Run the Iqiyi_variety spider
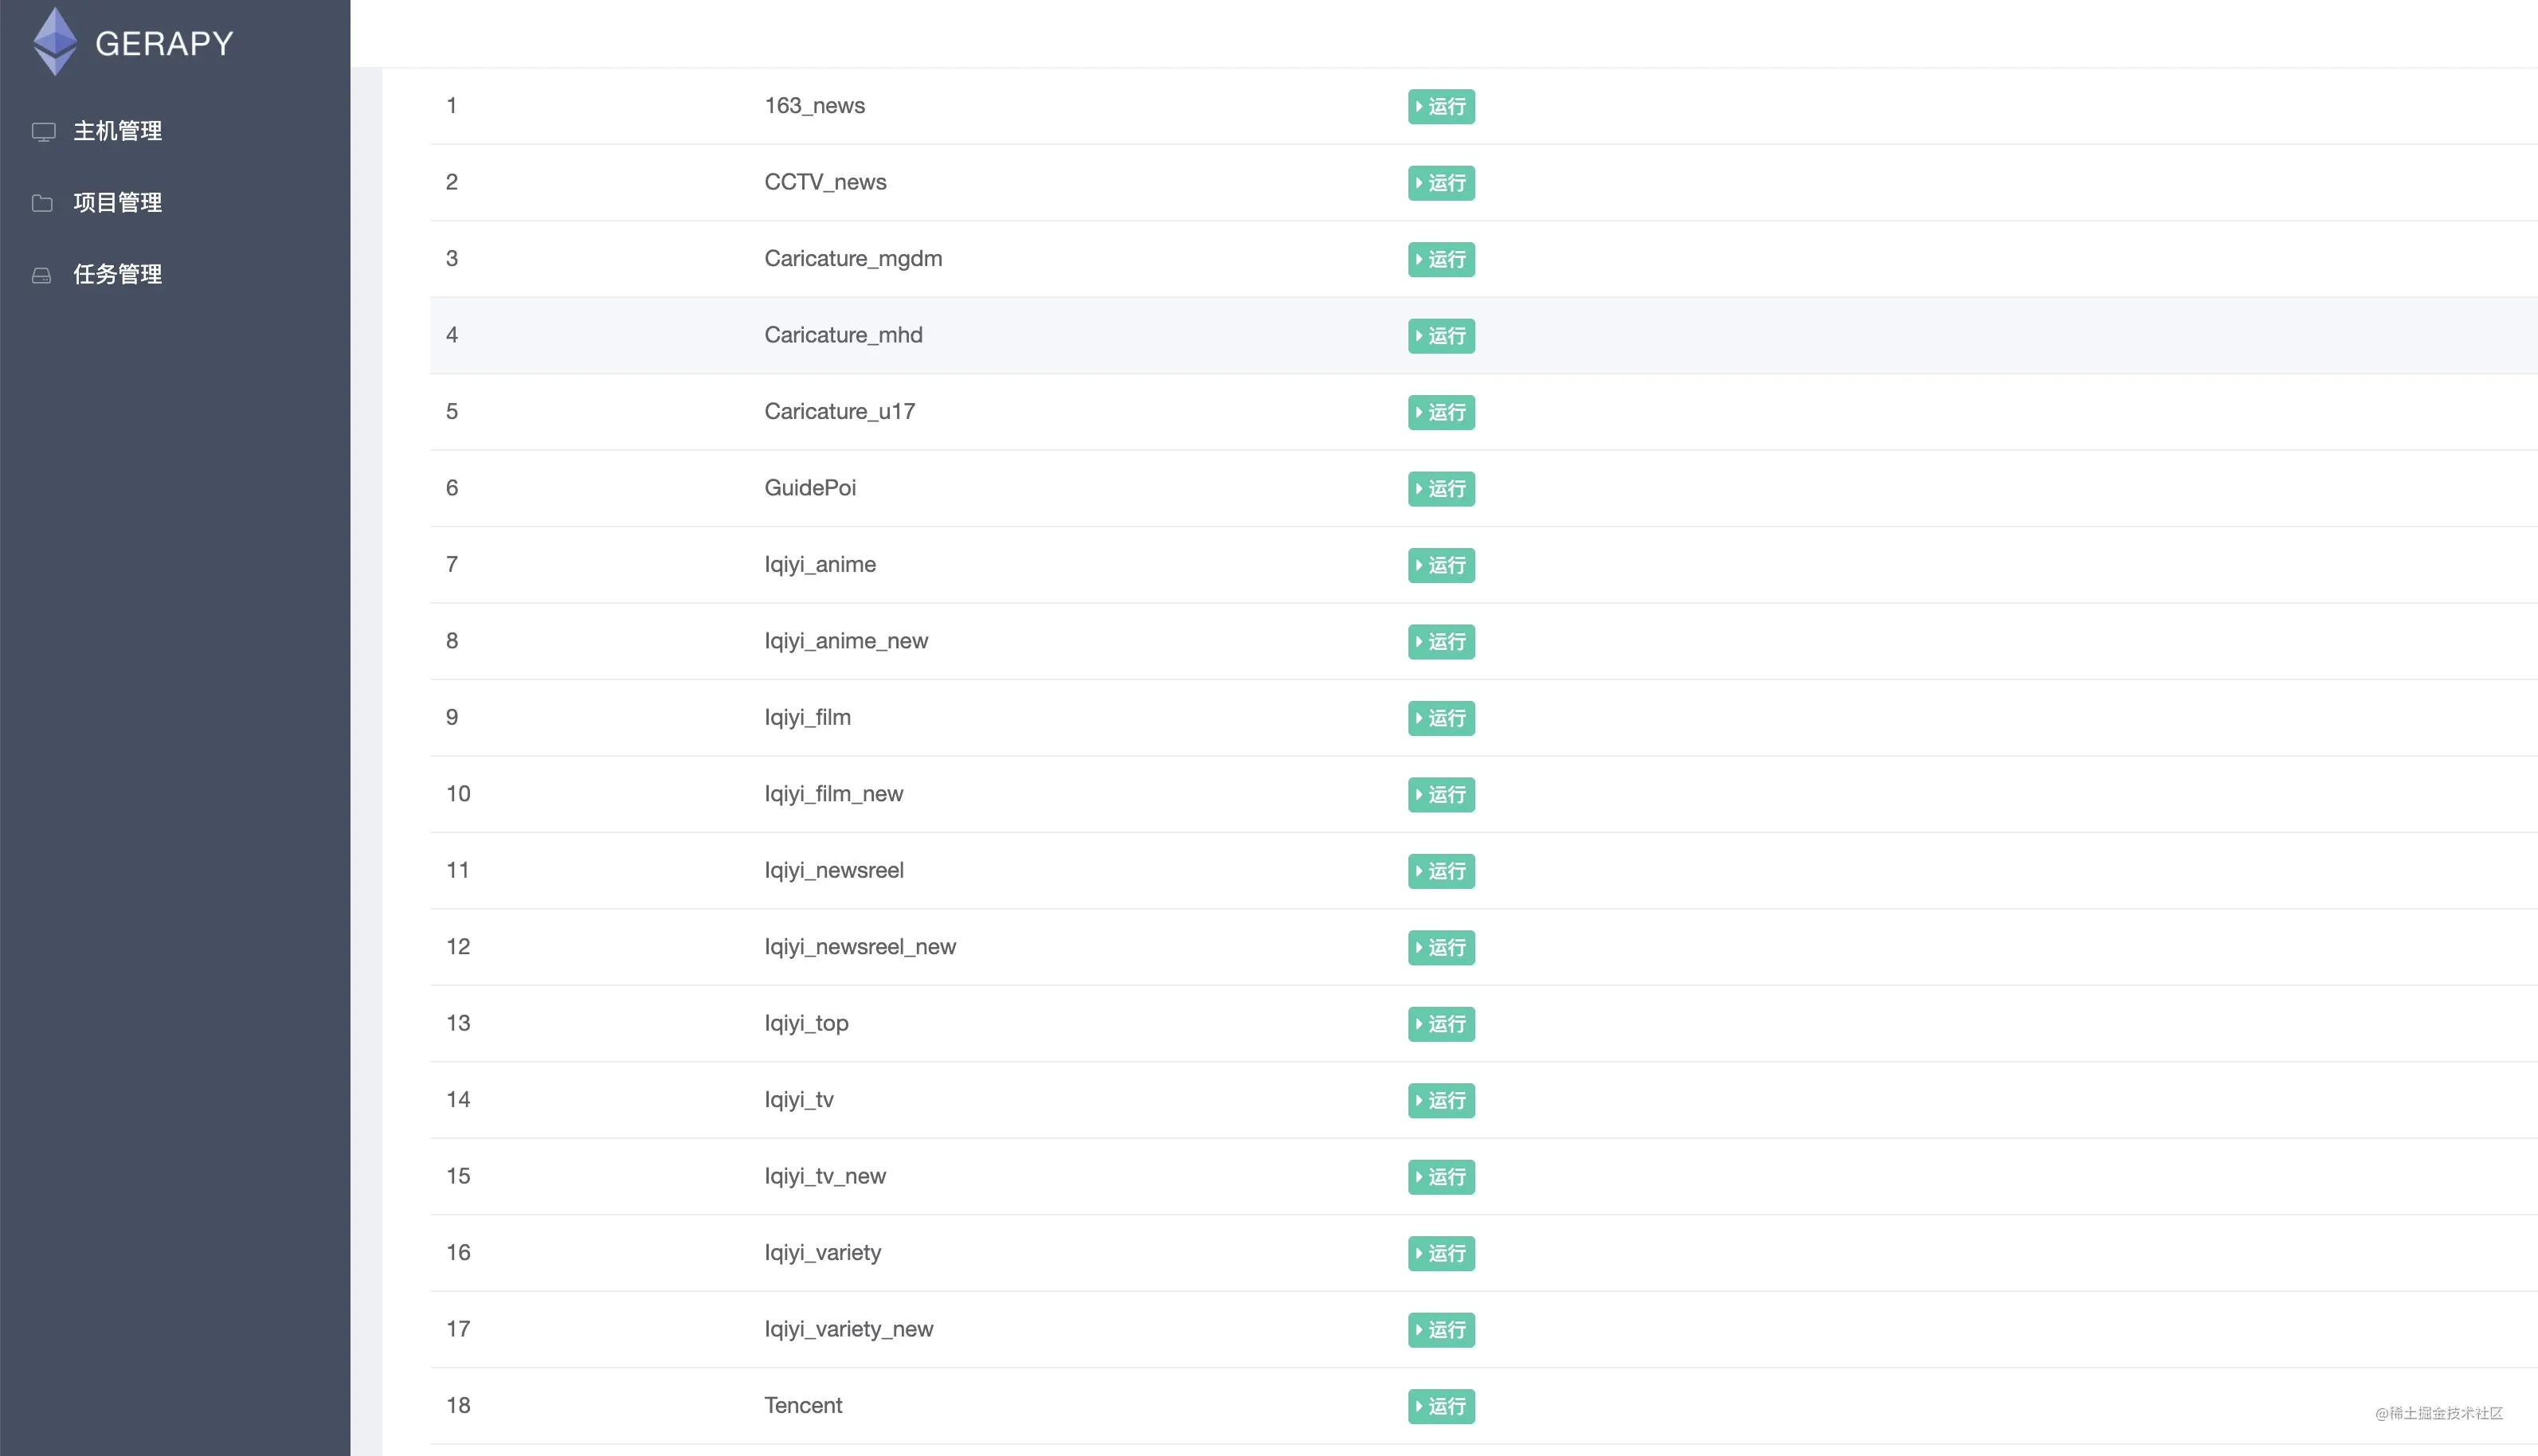The height and width of the screenshot is (1456, 2538). click(1441, 1254)
